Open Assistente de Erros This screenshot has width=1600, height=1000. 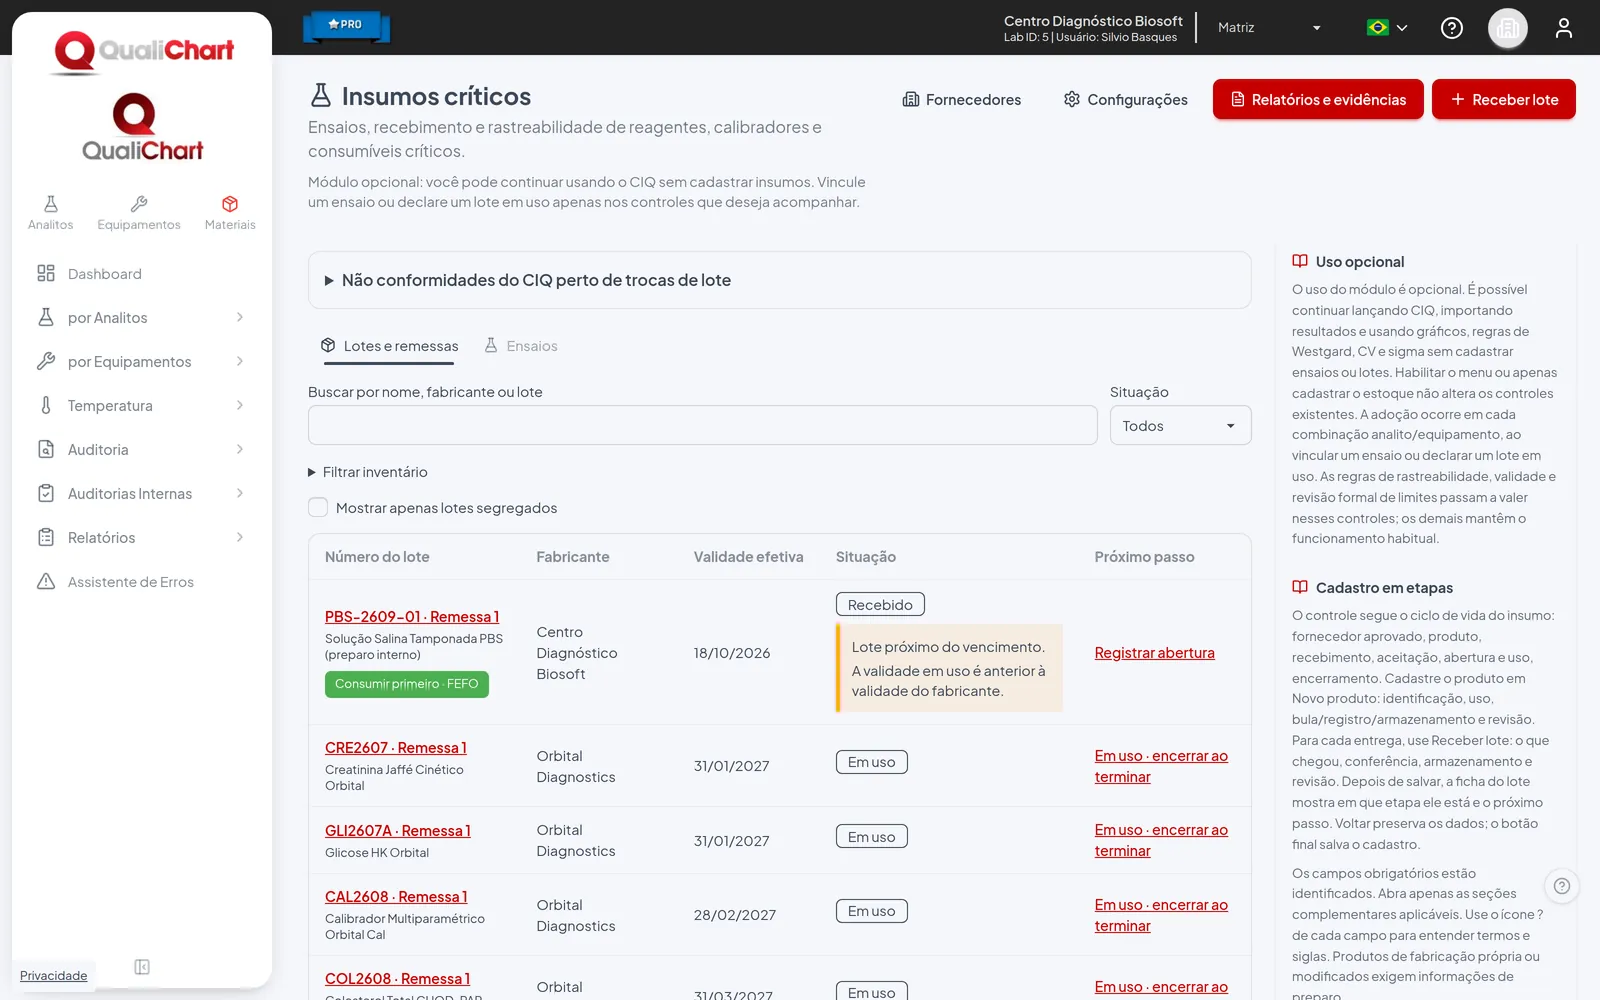(x=140, y=582)
